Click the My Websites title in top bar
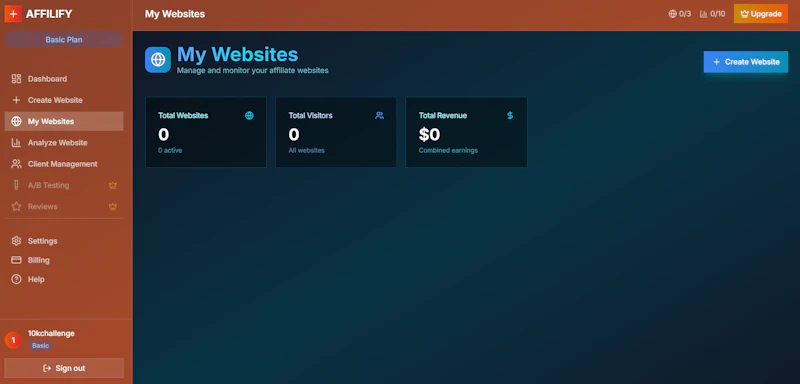This screenshot has height=384, width=800. (x=175, y=14)
